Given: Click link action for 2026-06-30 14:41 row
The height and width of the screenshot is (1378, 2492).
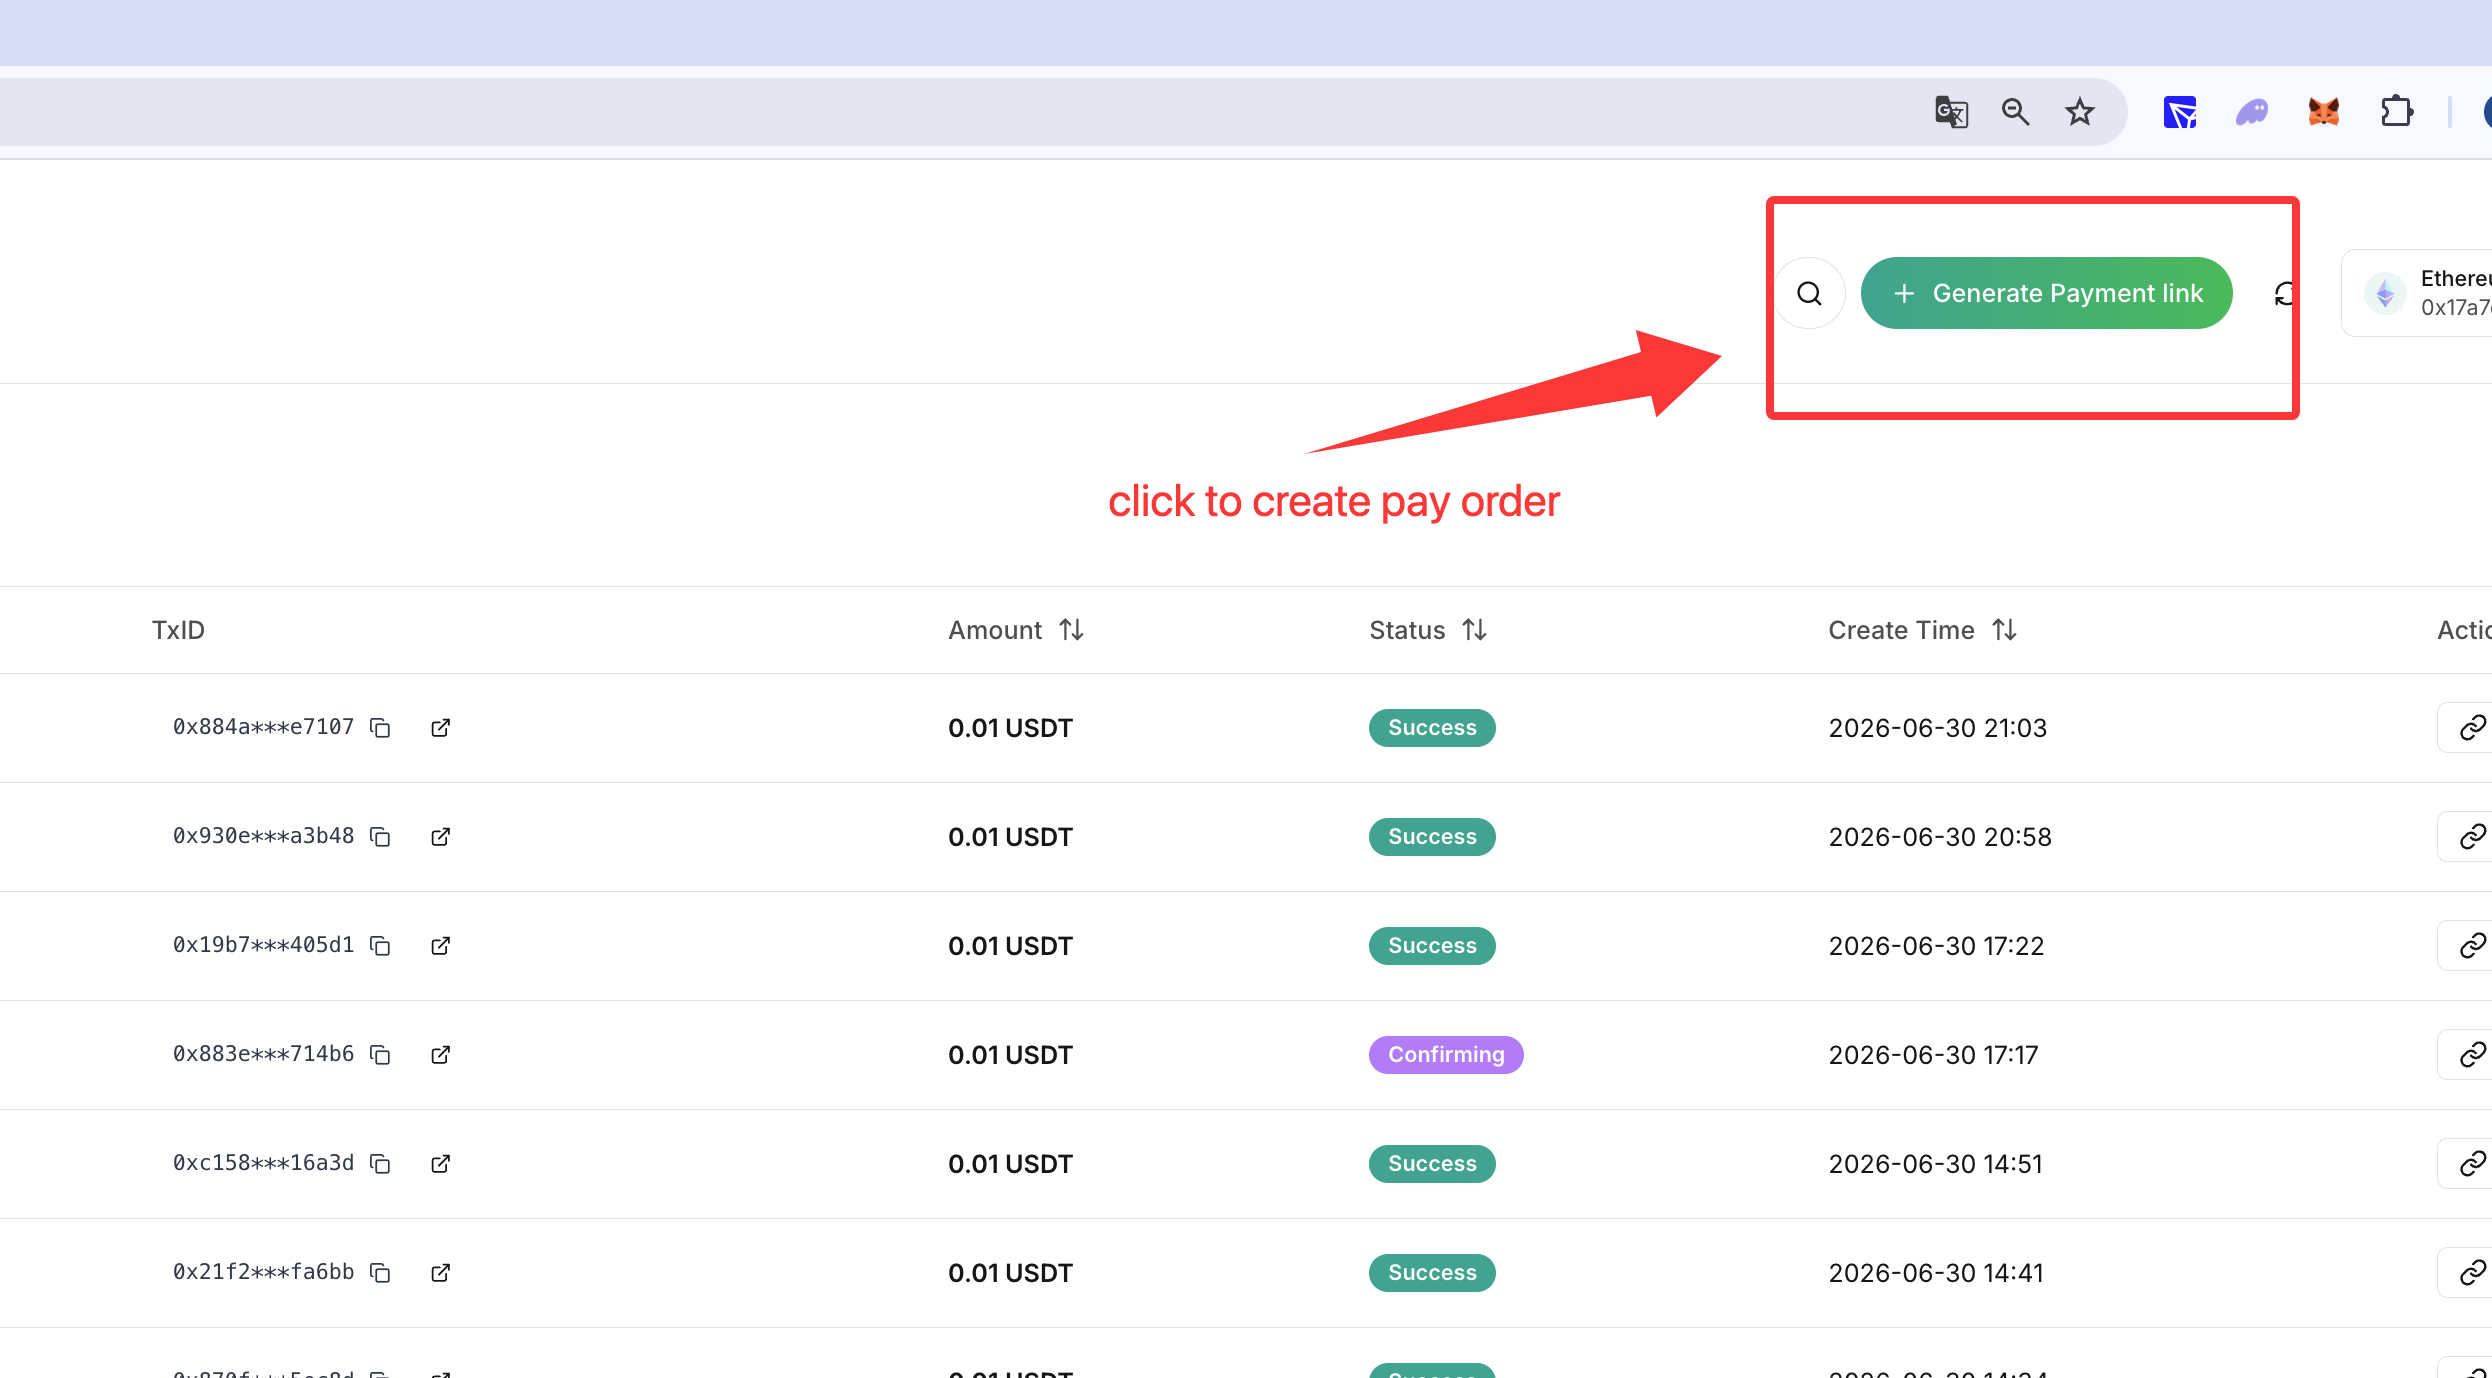Looking at the screenshot, I should 2466,1272.
